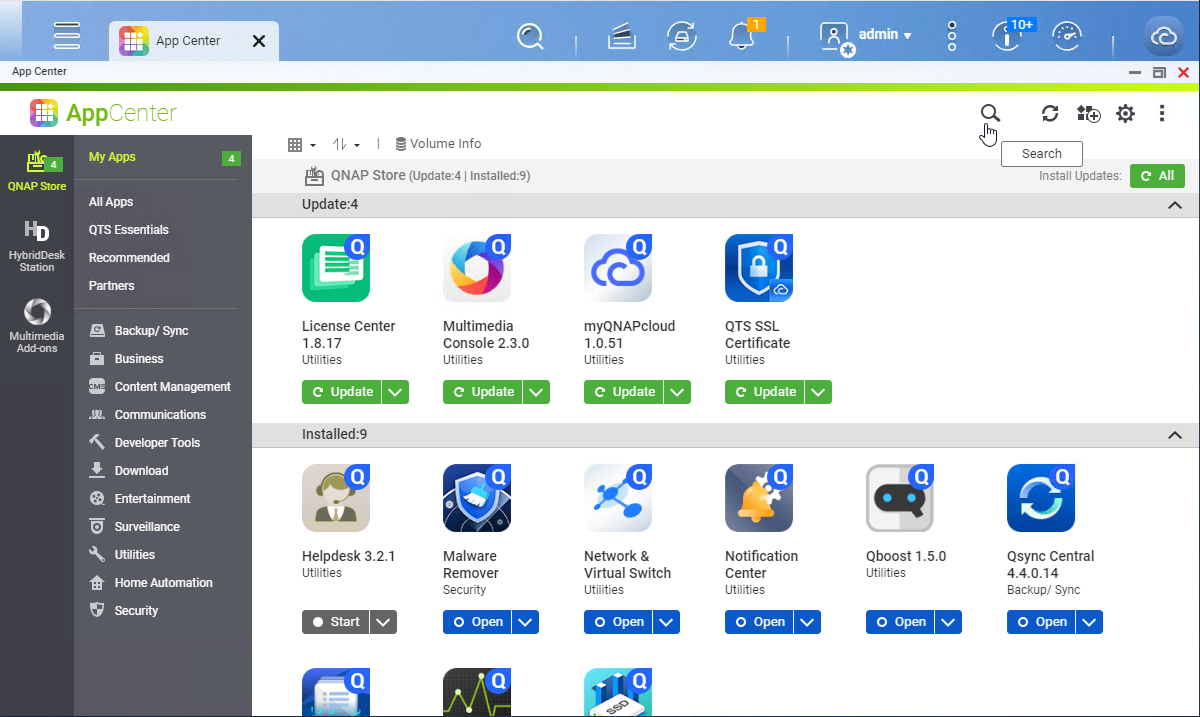
Task: Click Install Updates All button
Action: click(x=1157, y=176)
